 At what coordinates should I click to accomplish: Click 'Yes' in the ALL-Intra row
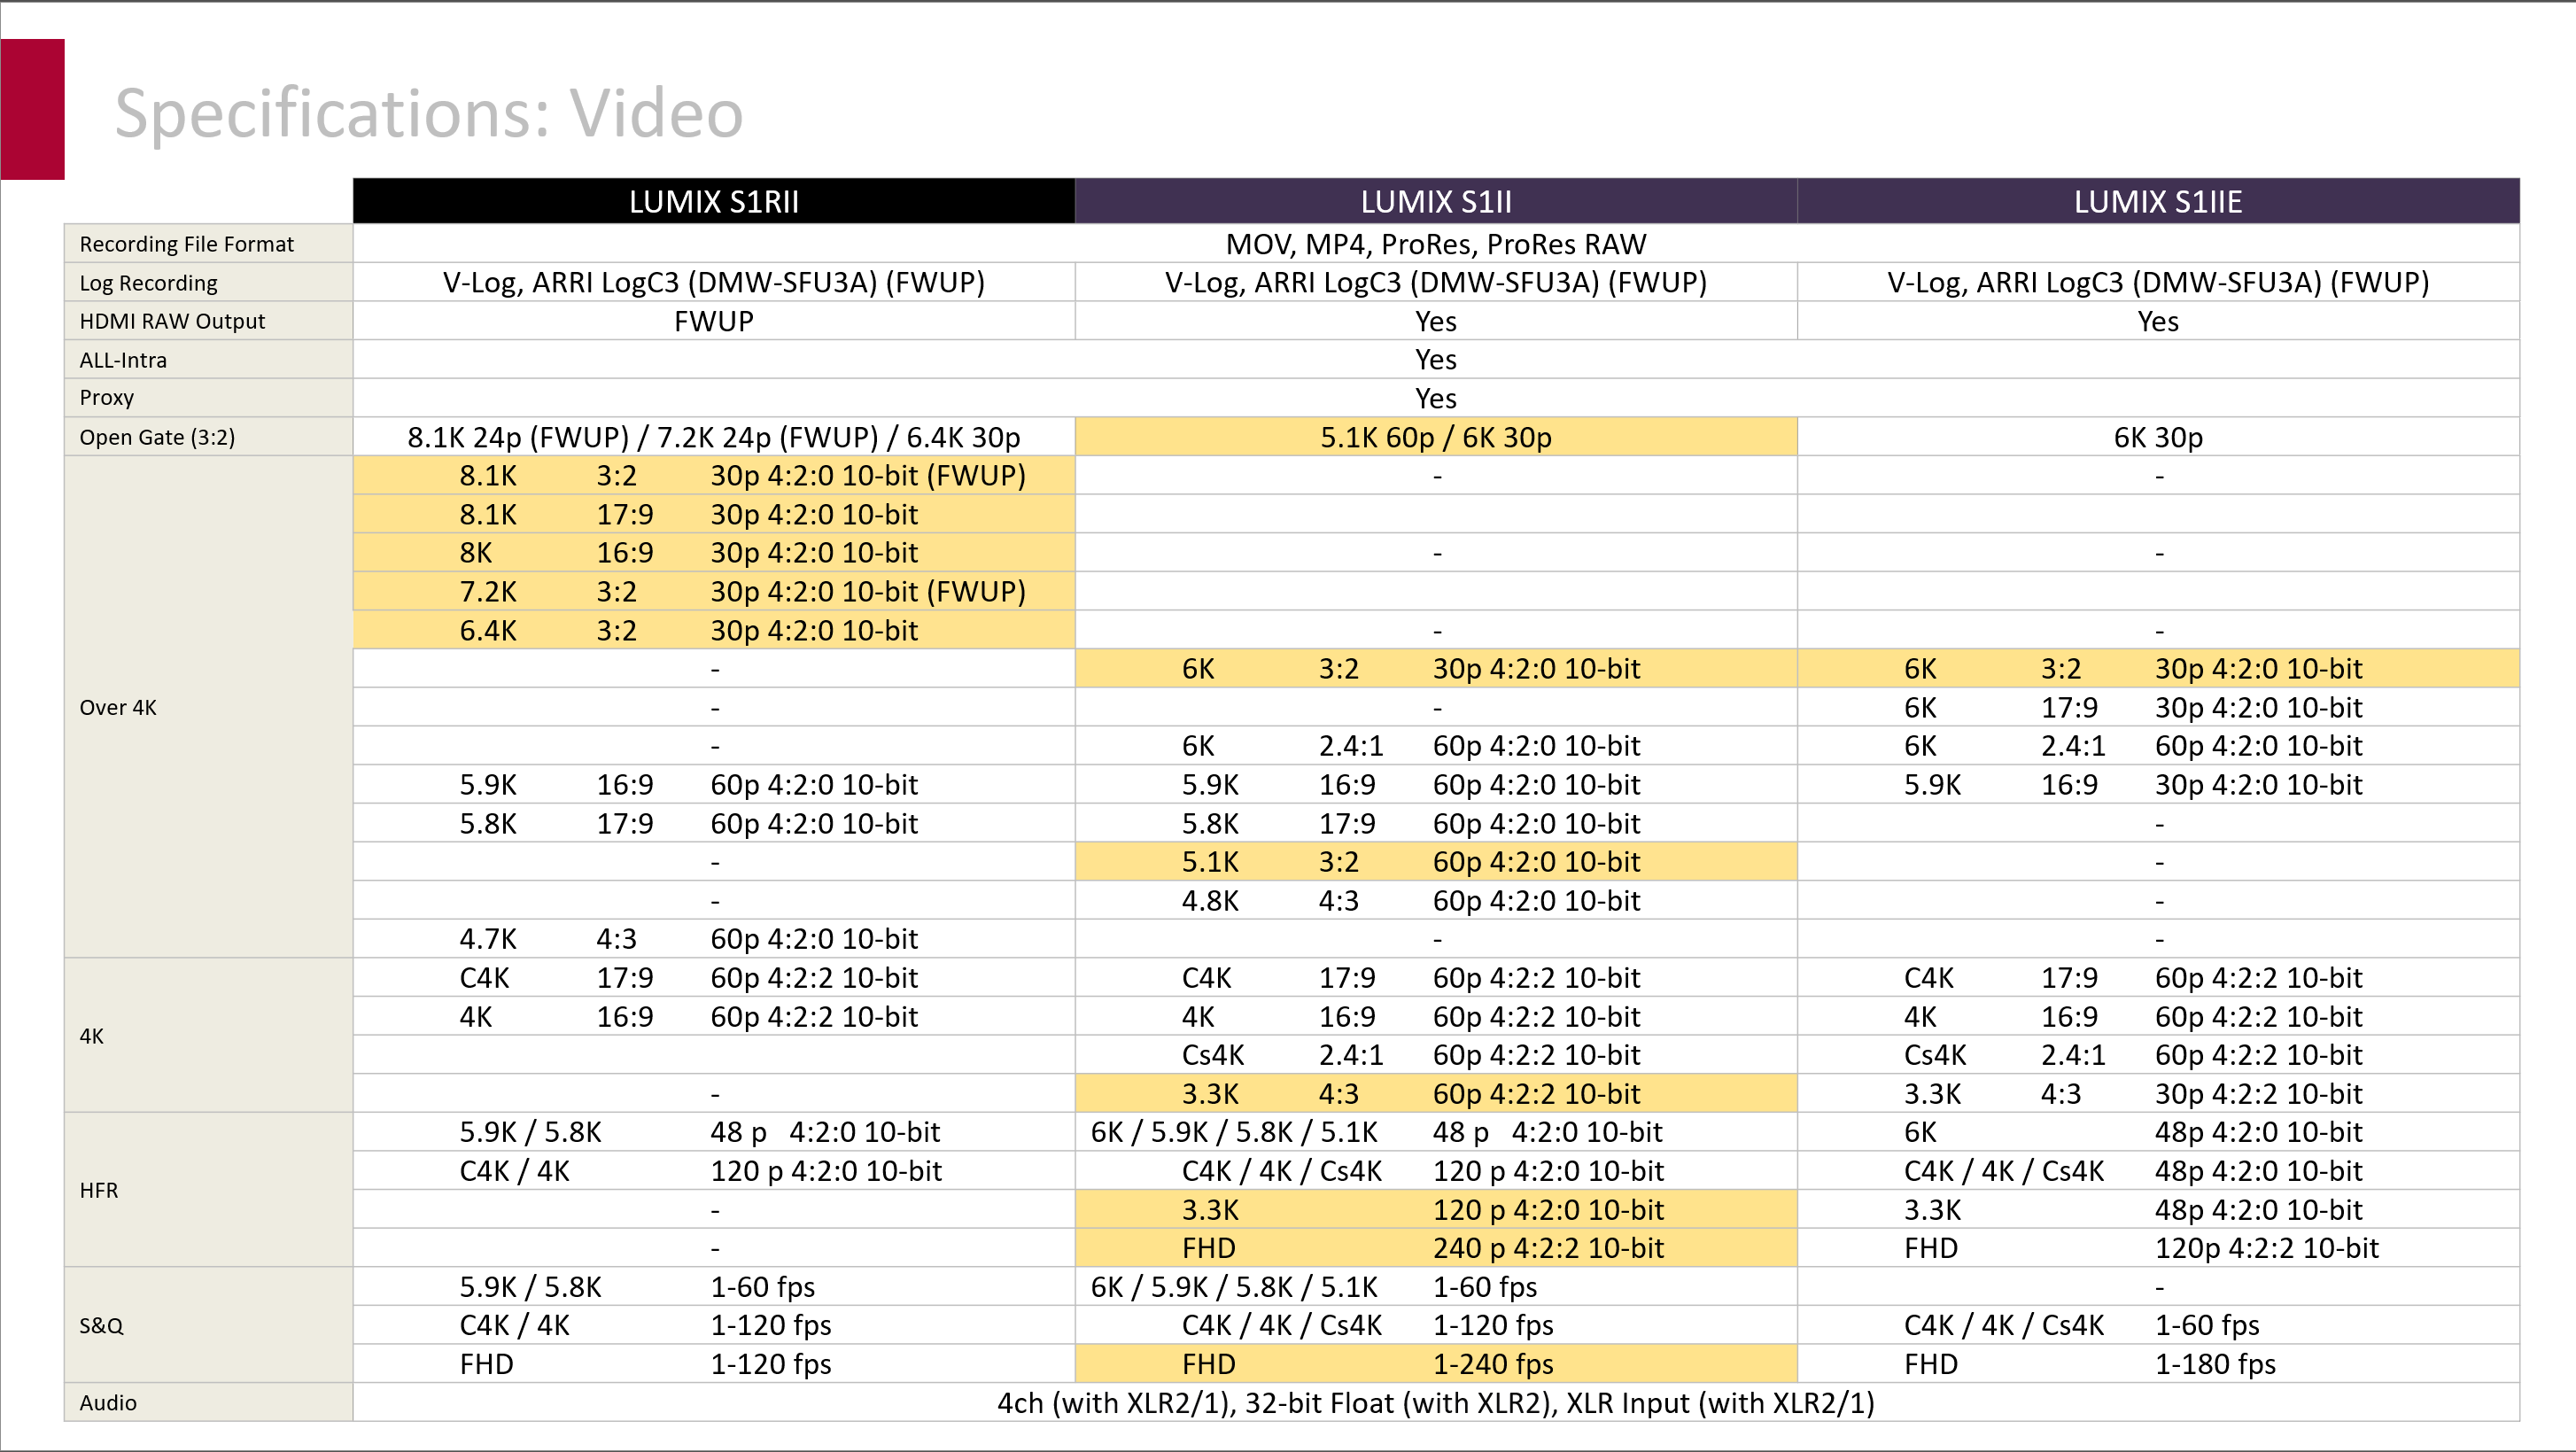[1436, 360]
